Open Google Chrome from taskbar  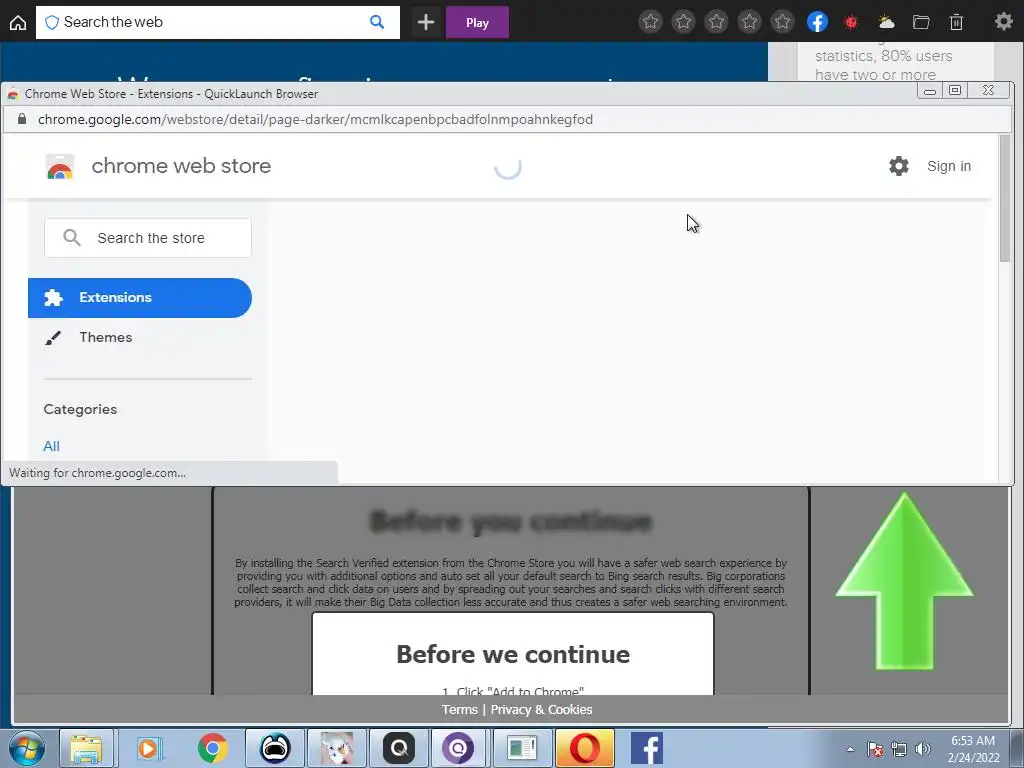212,748
